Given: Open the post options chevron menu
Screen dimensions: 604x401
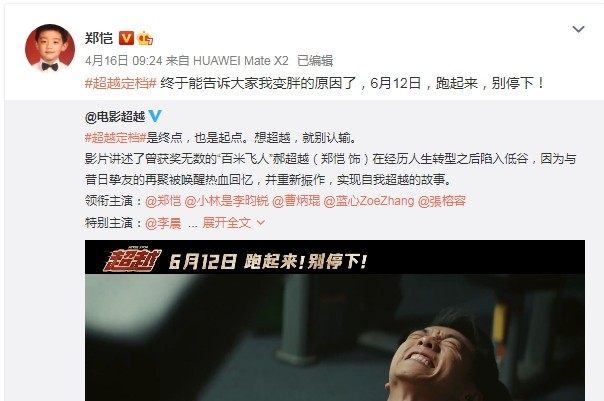Looking at the screenshot, I should [579, 29].
